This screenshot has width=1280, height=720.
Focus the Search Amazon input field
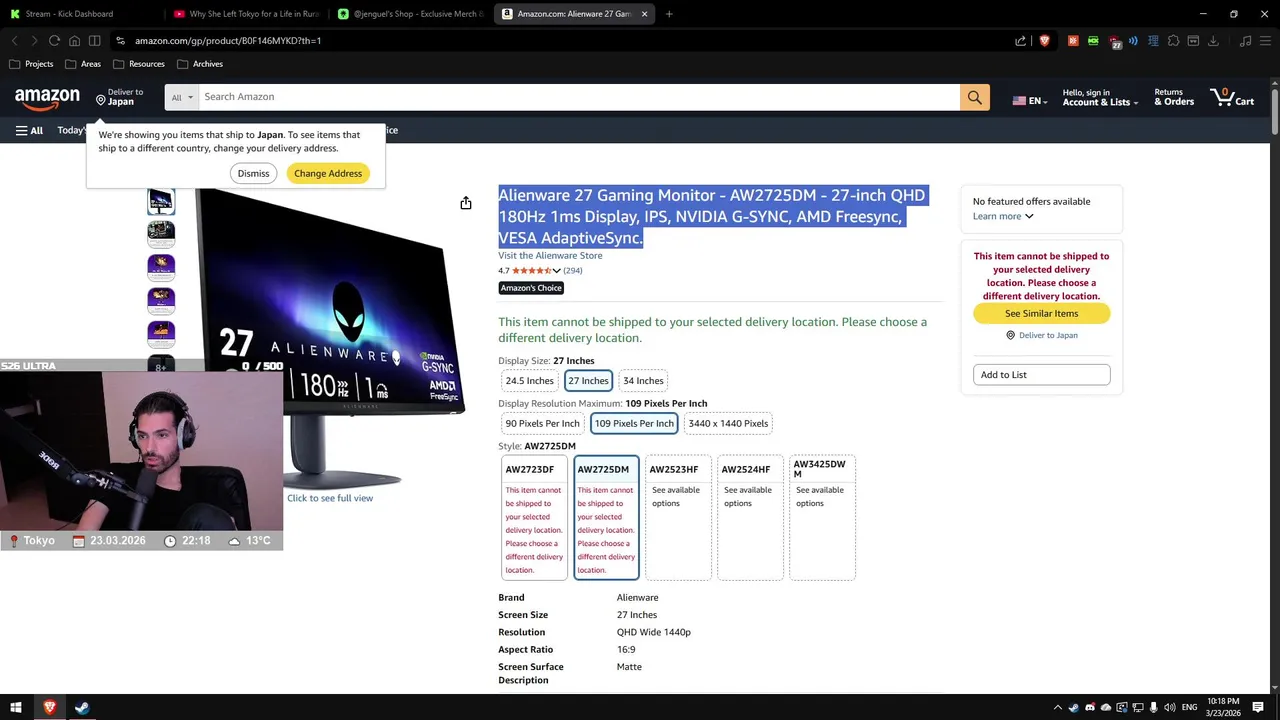click(x=579, y=97)
